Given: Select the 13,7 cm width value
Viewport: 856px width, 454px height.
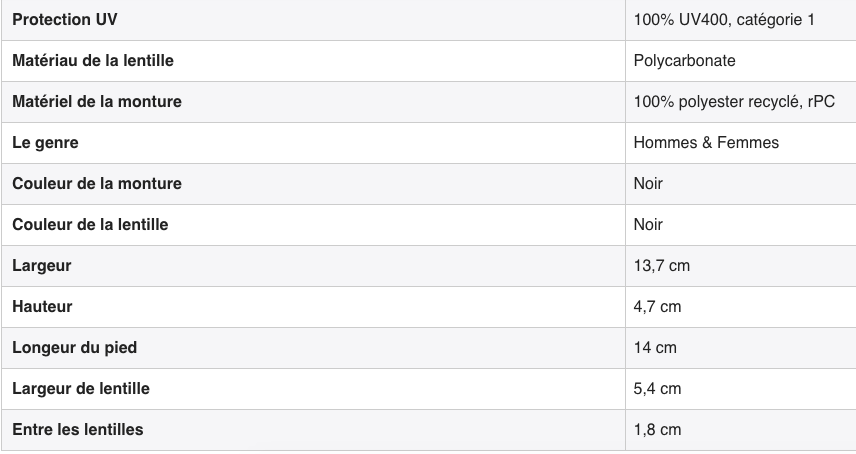Looking at the screenshot, I should click(x=662, y=266).
